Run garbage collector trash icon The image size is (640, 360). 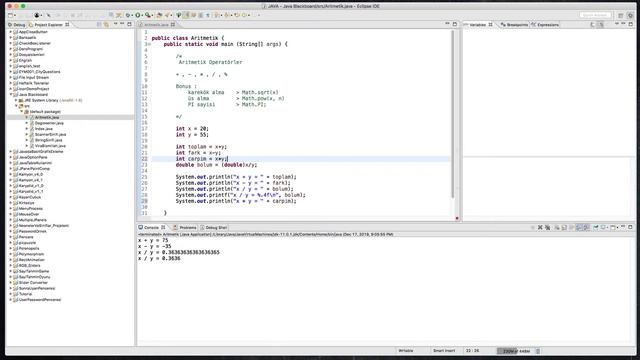(538, 351)
